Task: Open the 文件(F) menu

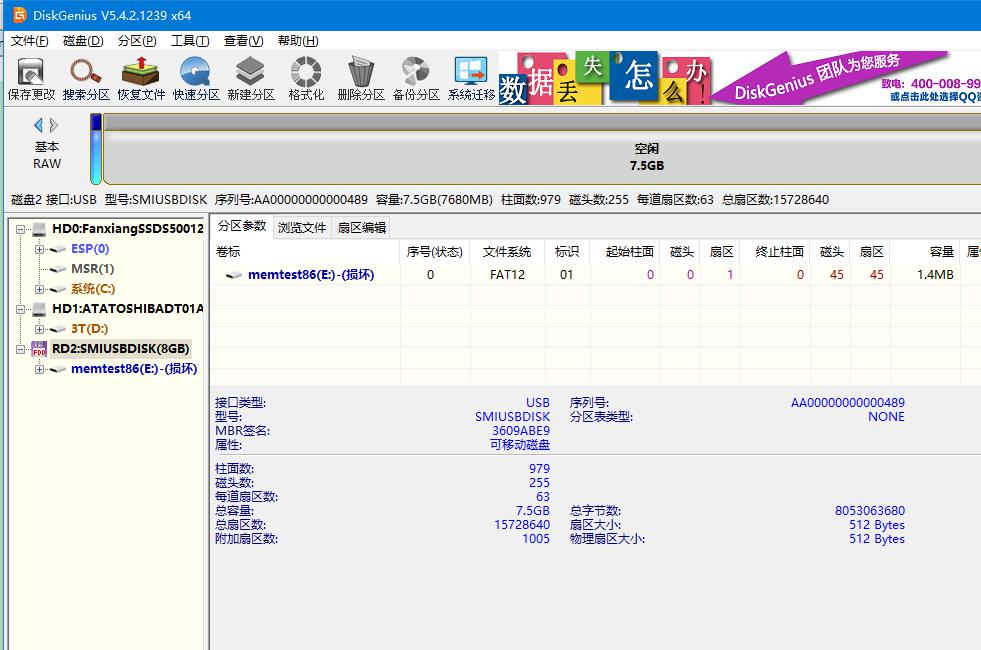Action: pyautogui.click(x=29, y=41)
